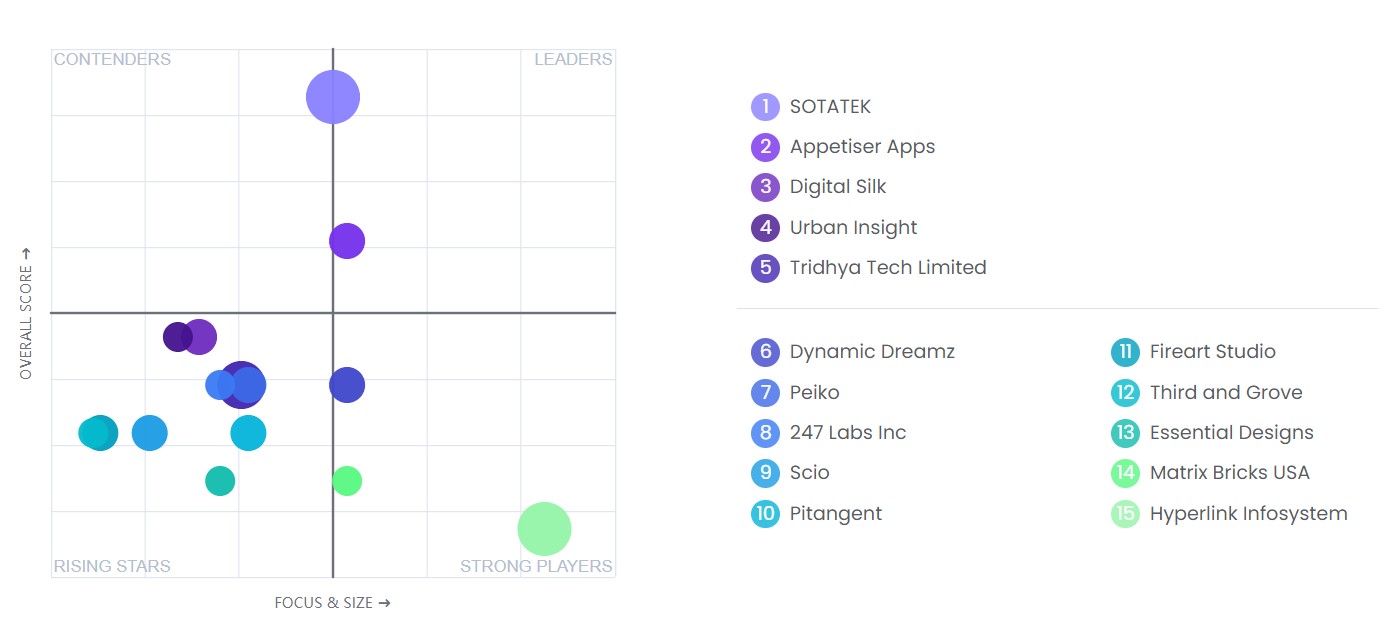Select the number 4 Urban Insight badge
This screenshot has width=1379, height=631.
[765, 228]
